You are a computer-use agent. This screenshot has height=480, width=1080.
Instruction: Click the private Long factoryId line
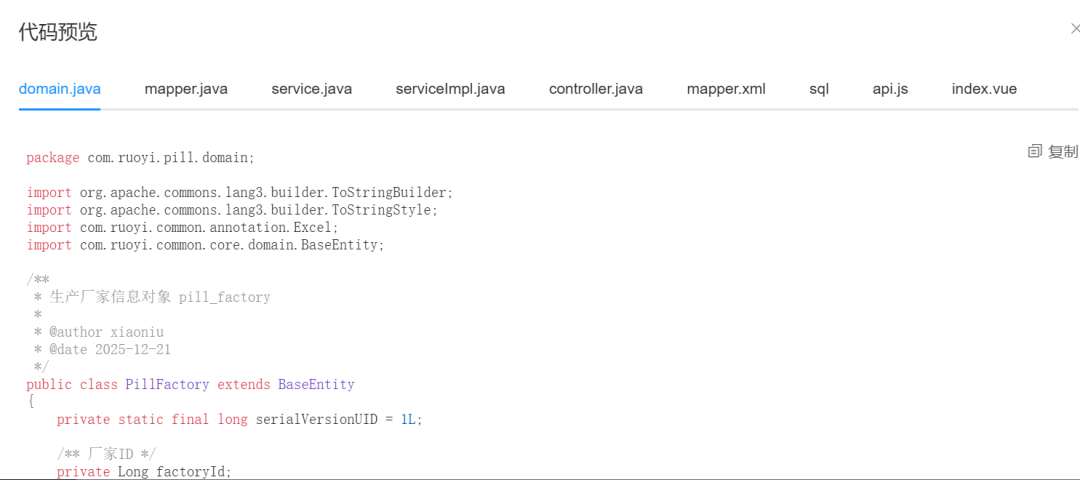(x=144, y=472)
